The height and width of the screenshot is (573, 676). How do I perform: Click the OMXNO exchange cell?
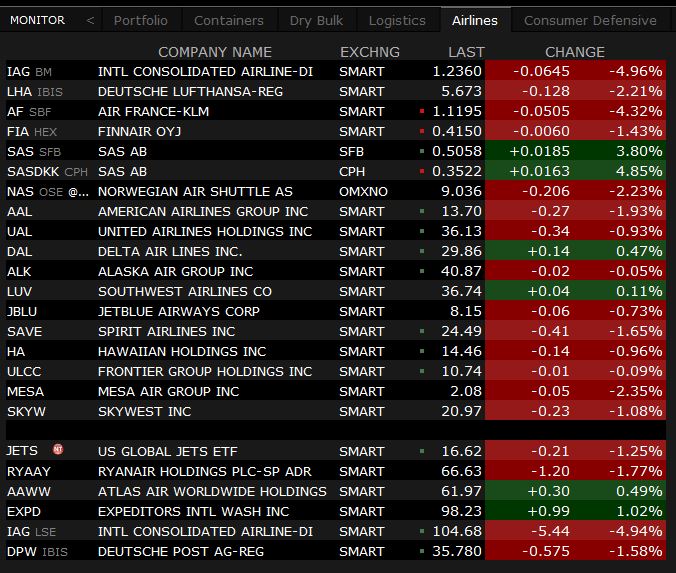coord(363,191)
